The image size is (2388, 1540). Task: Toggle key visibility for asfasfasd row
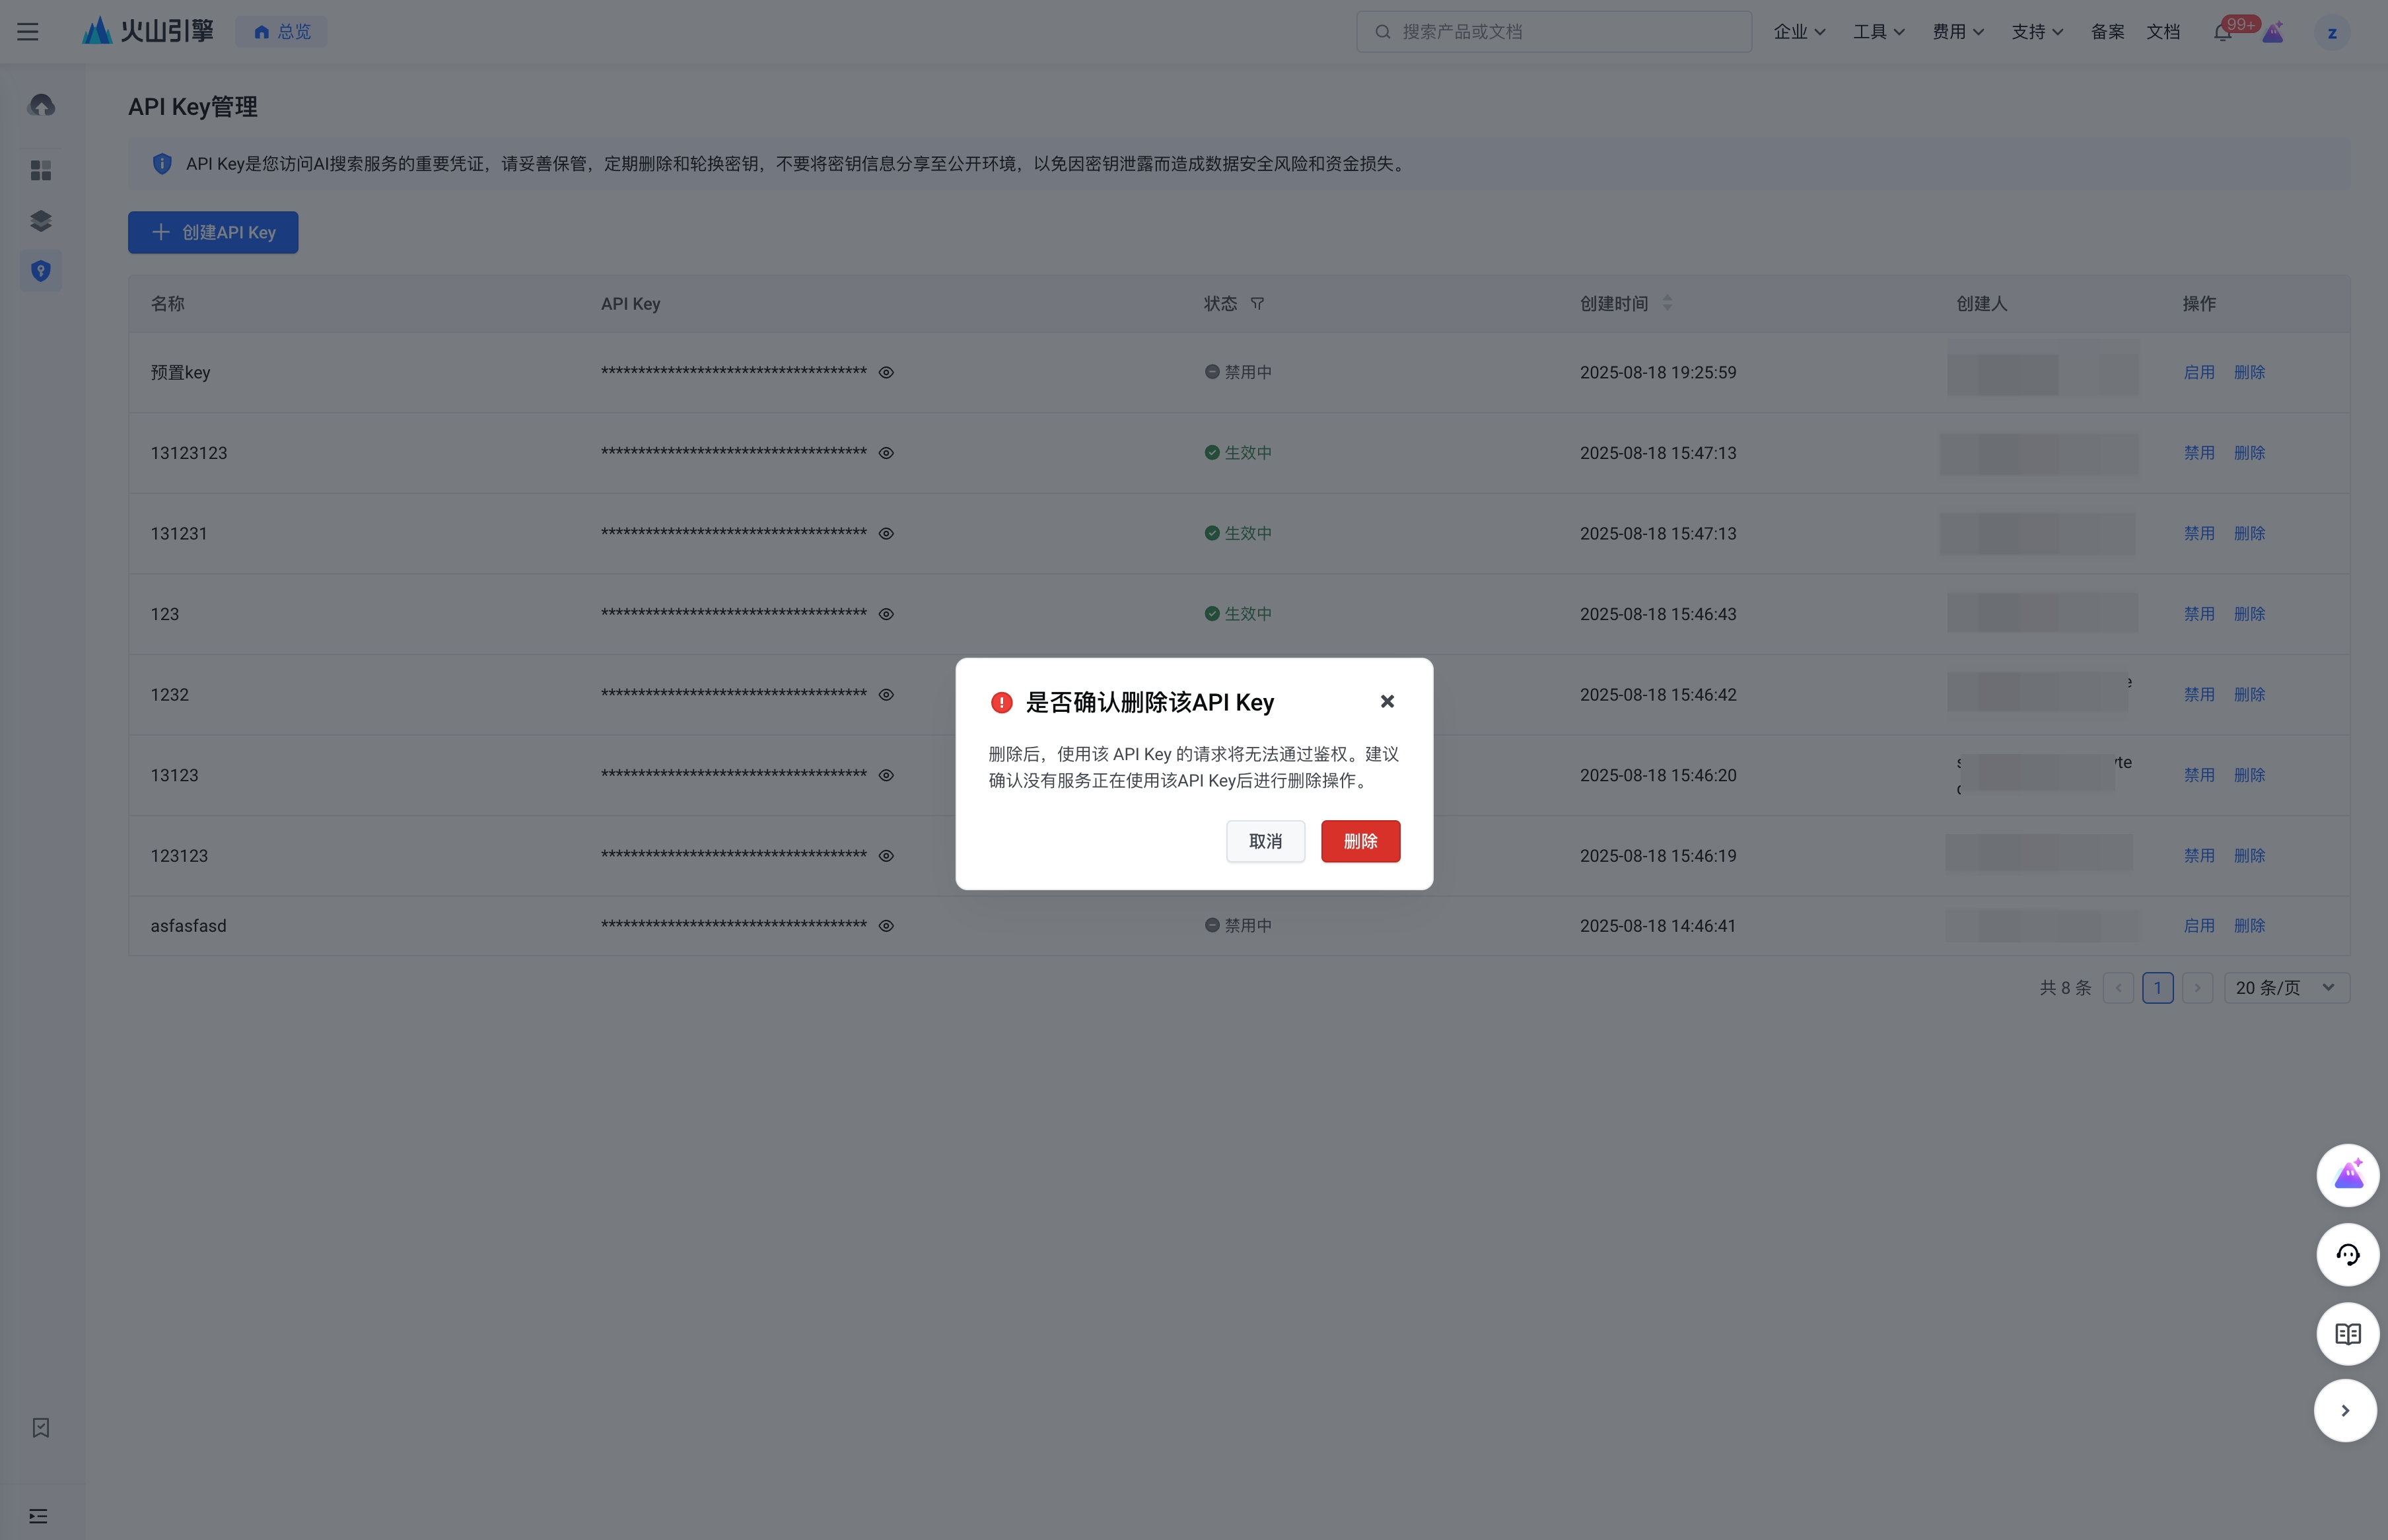pyautogui.click(x=886, y=926)
